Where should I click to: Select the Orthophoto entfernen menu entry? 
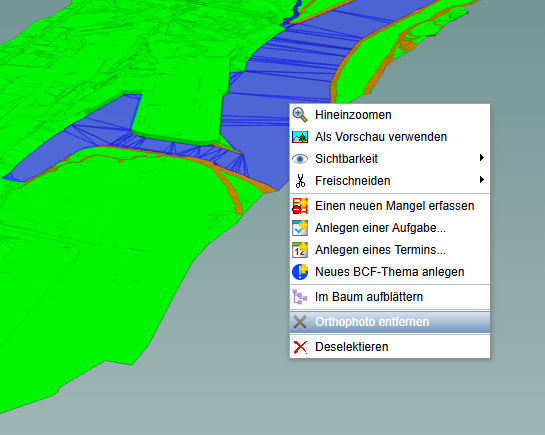pos(390,322)
